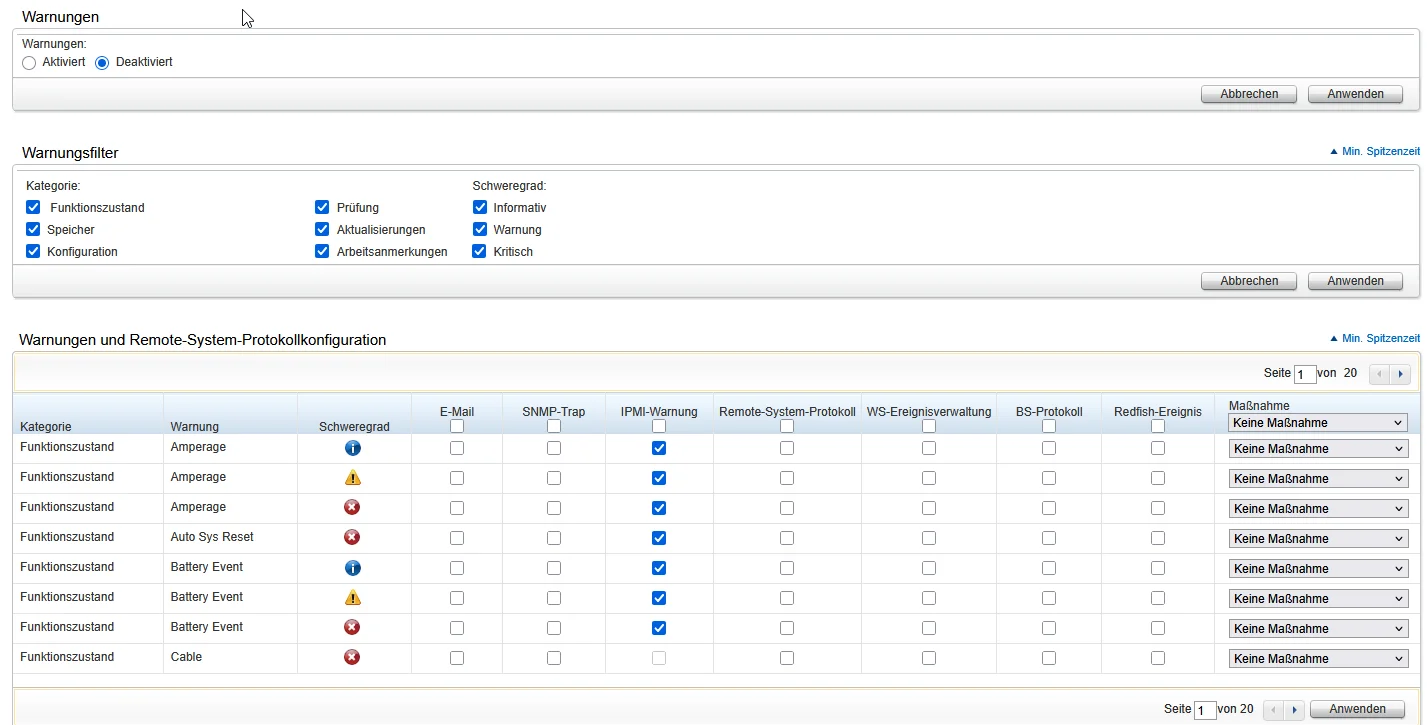Select the Aktiviert radio button

pos(29,63)
